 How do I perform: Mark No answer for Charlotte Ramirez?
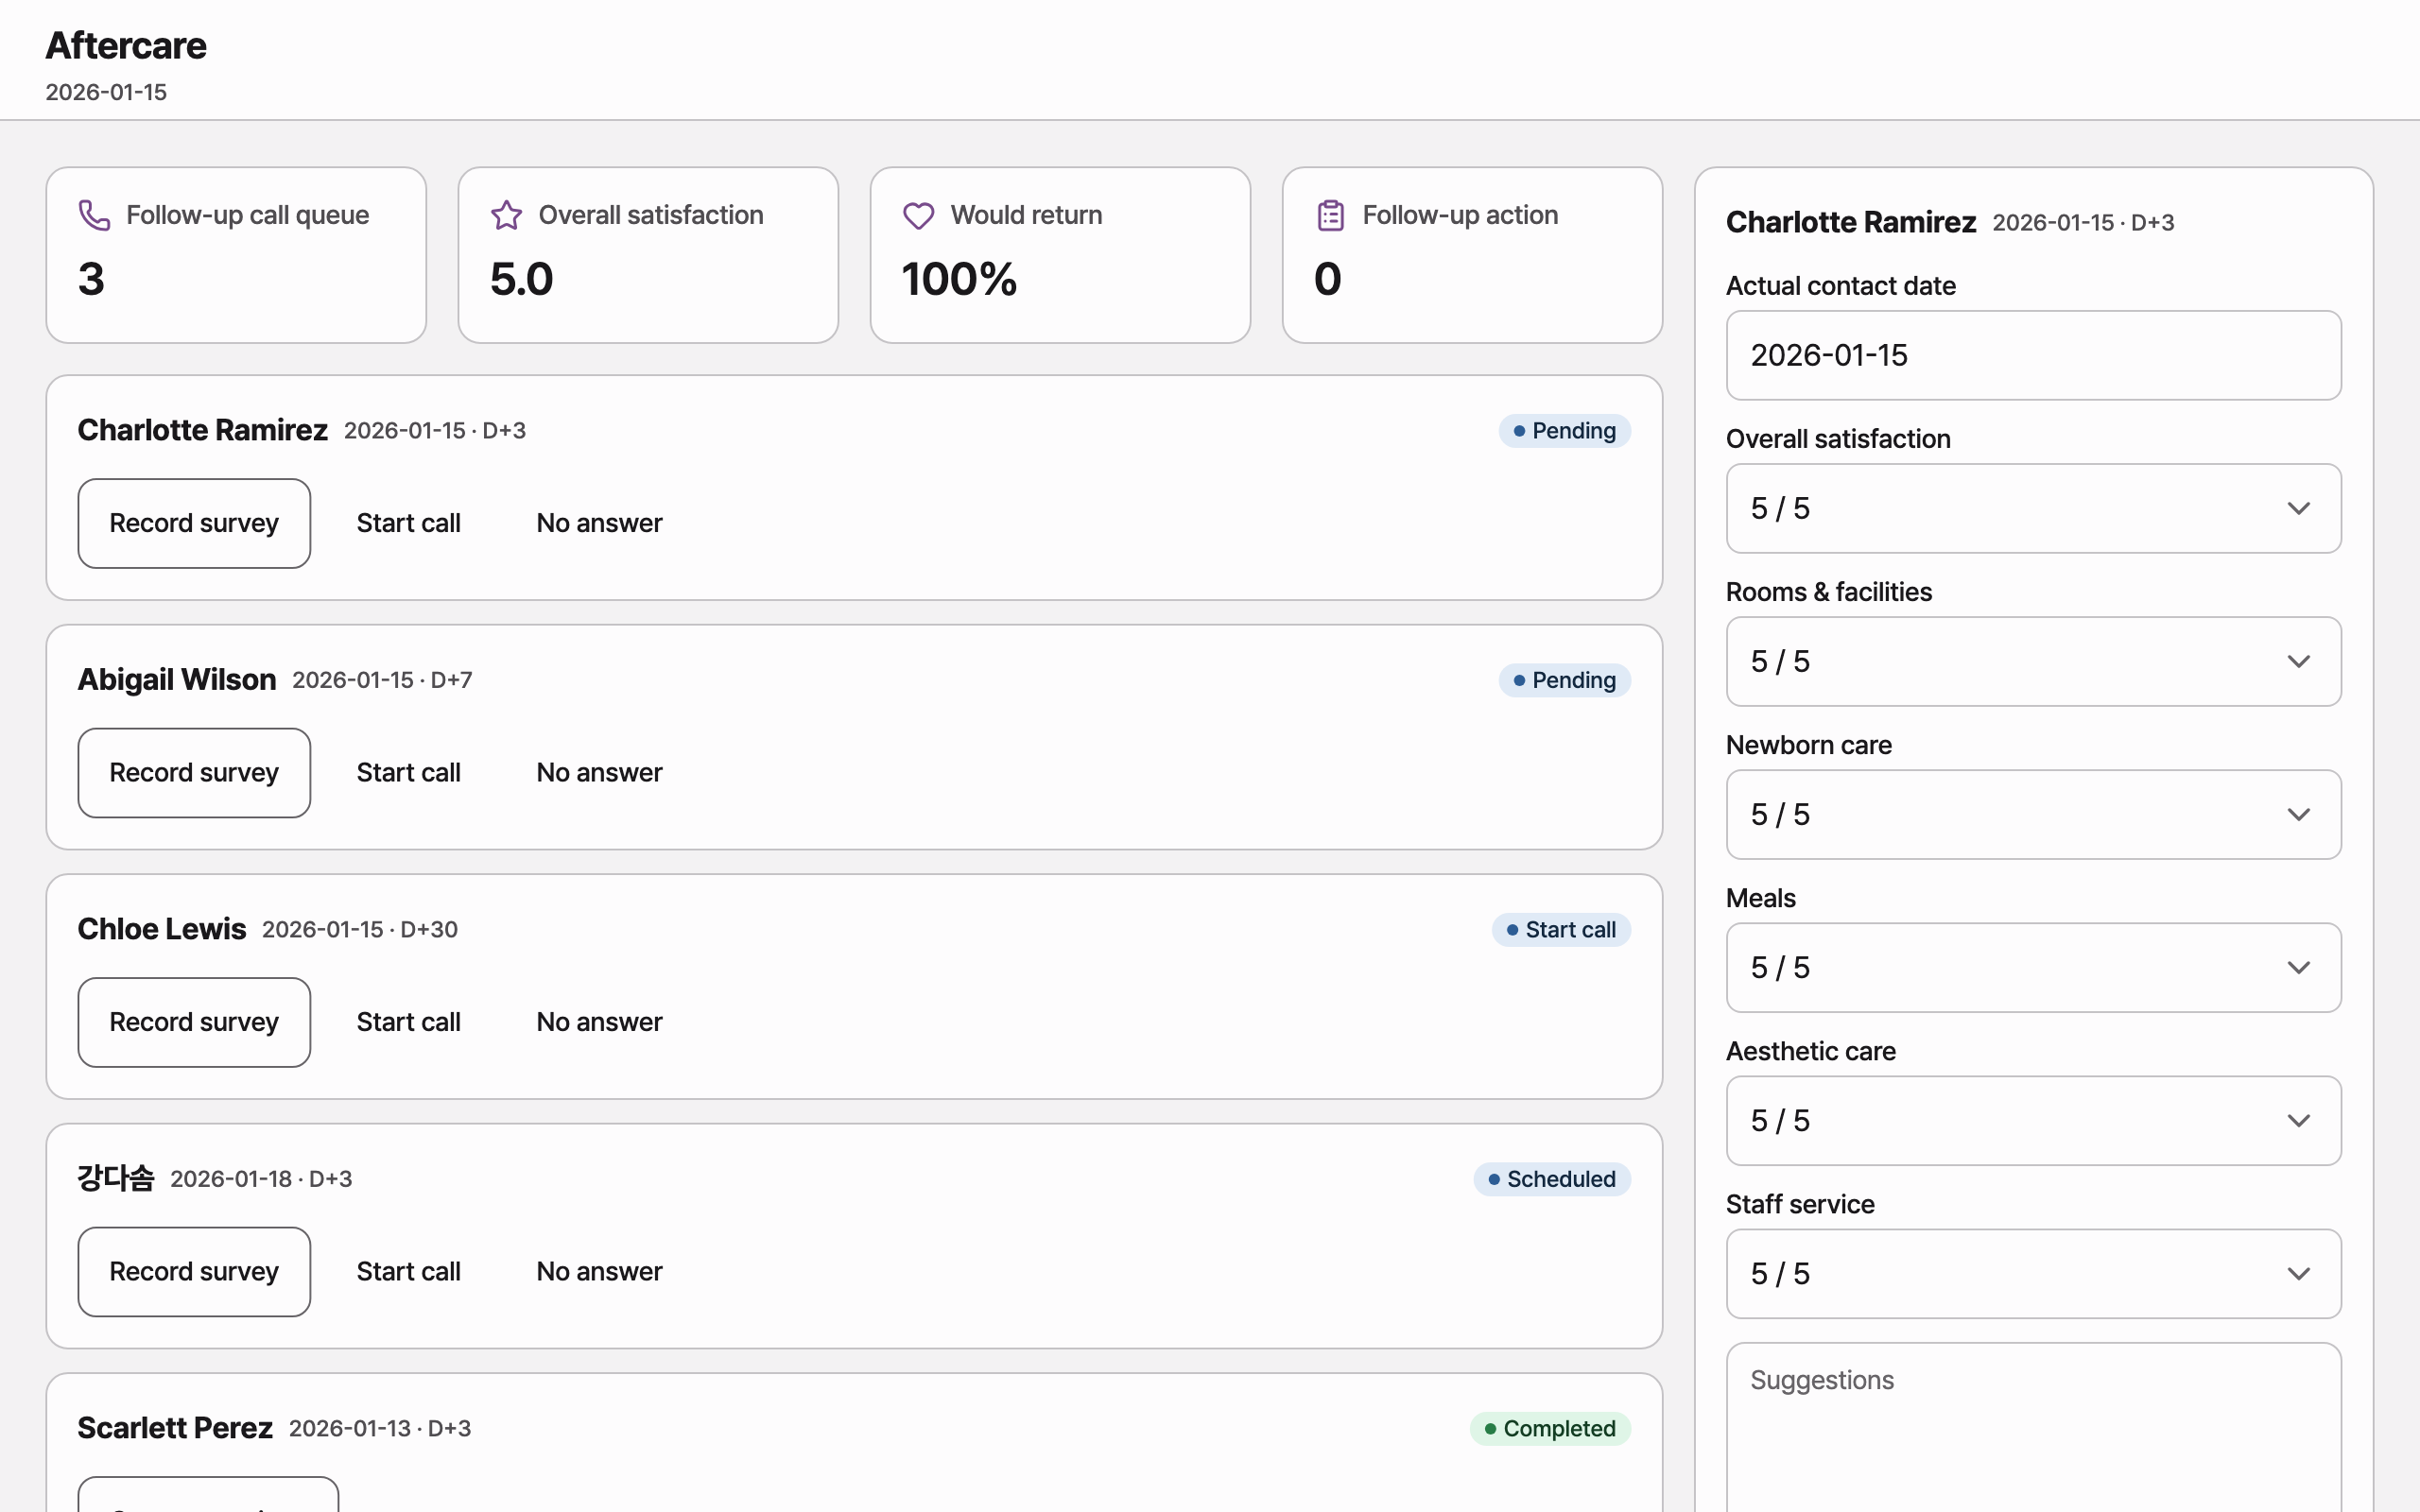click(x=599, y=523)
